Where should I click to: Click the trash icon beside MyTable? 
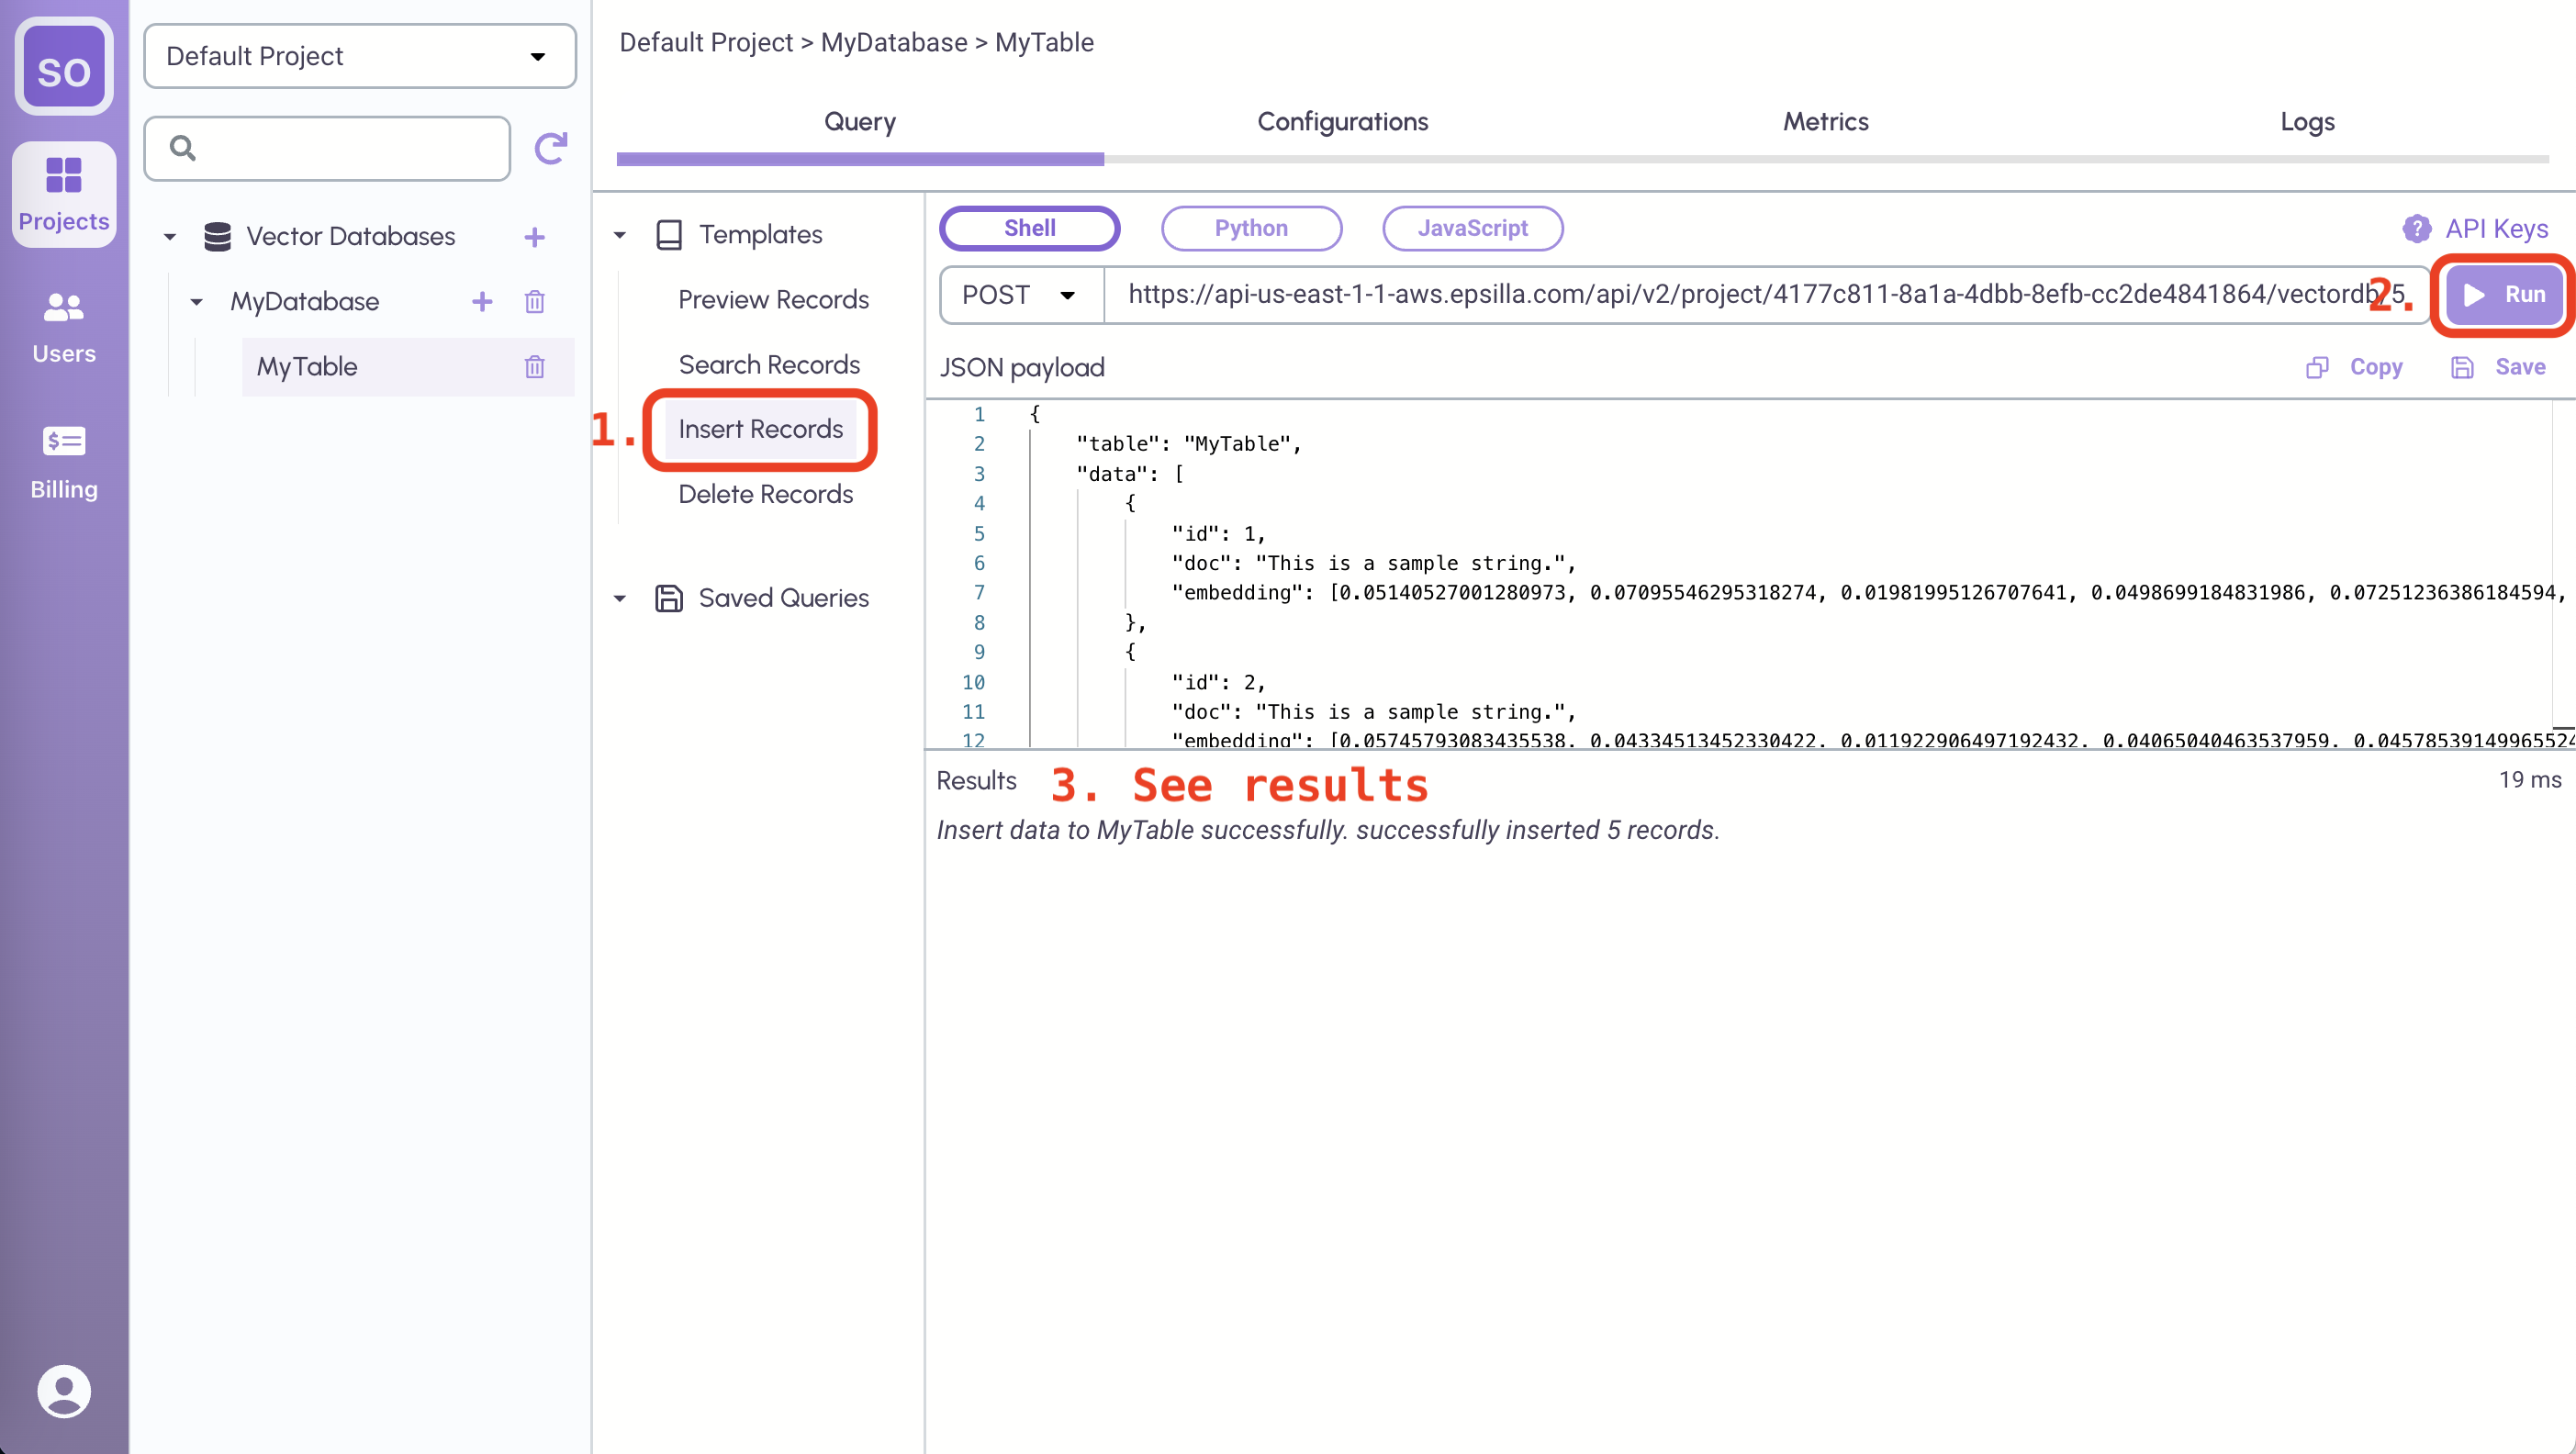pos(534,367)
